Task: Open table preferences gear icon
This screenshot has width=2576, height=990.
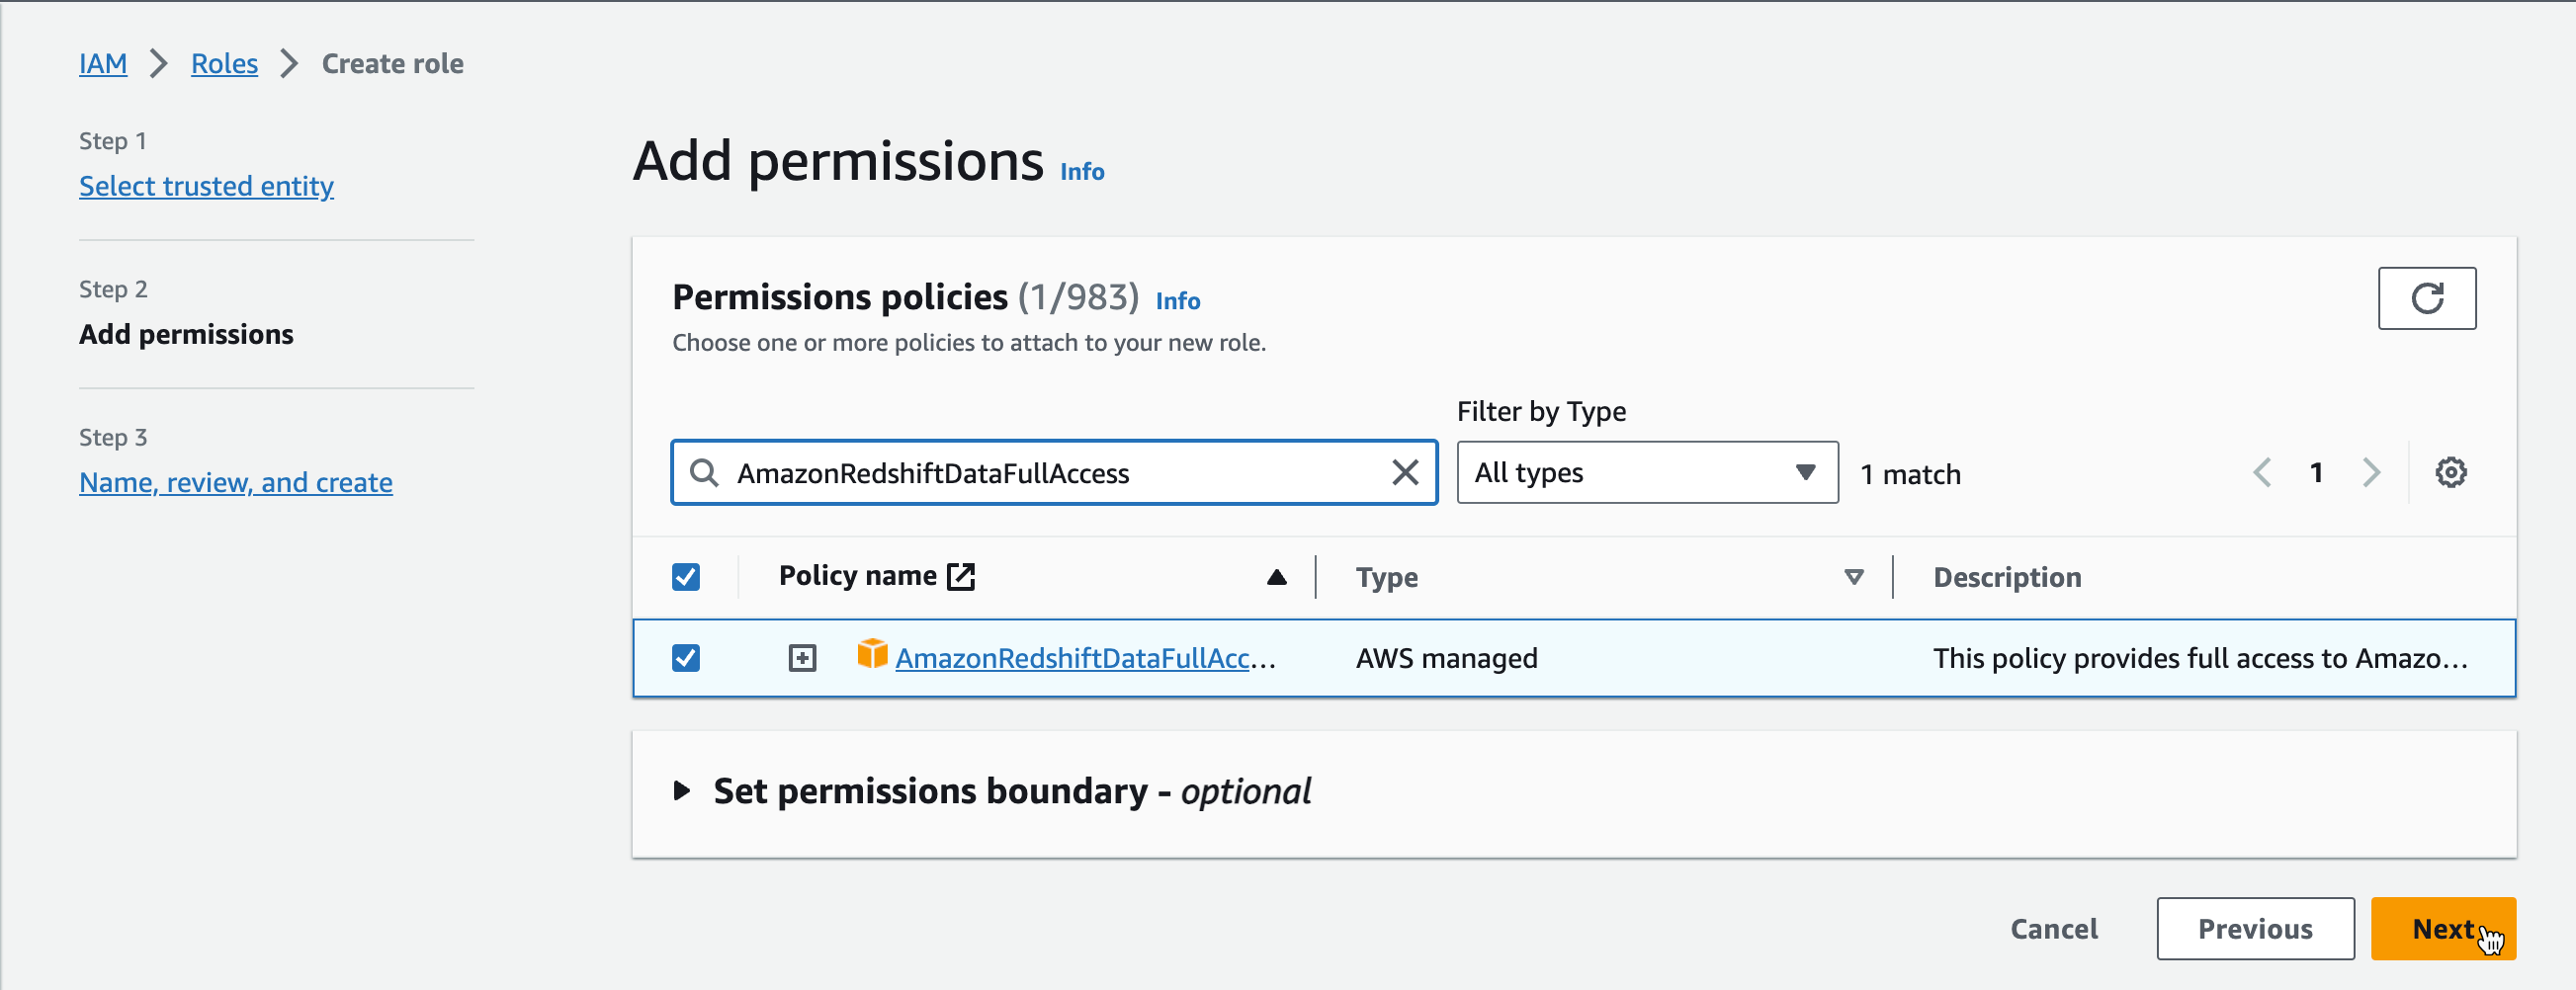Action: coord(2450,472)
